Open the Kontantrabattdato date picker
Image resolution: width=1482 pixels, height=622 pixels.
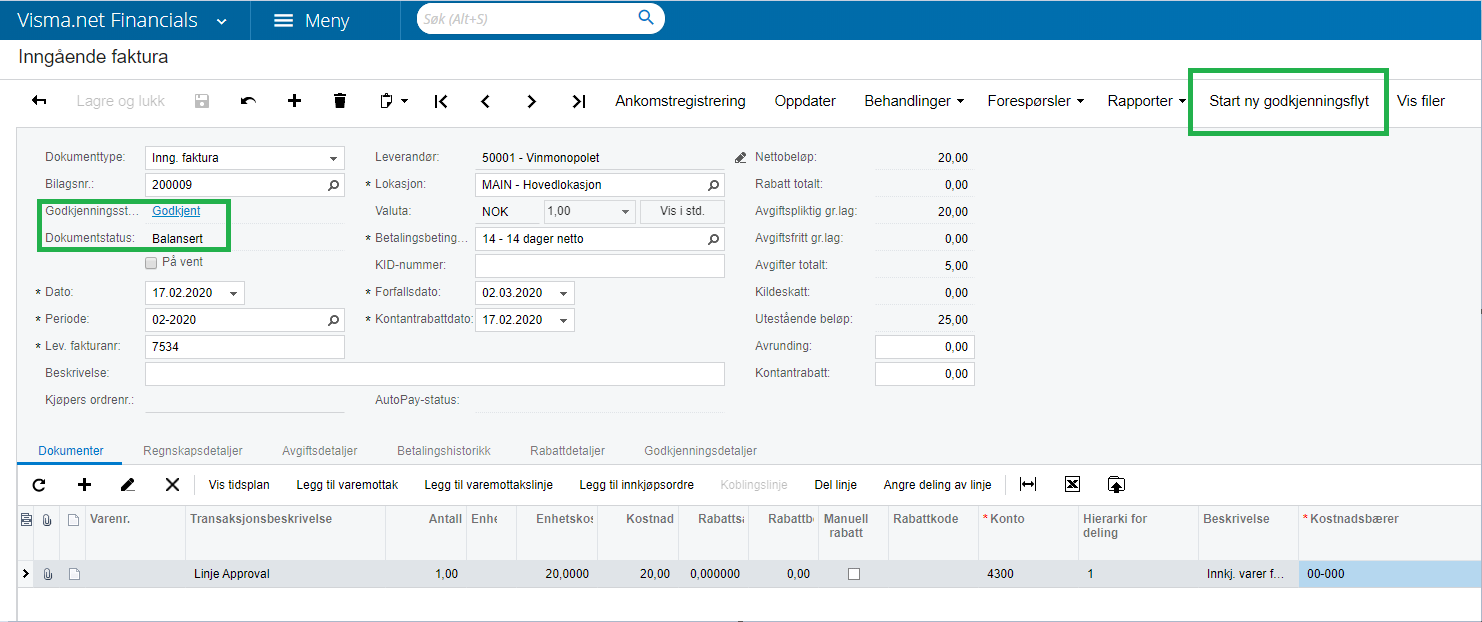(x=564, y=320)
